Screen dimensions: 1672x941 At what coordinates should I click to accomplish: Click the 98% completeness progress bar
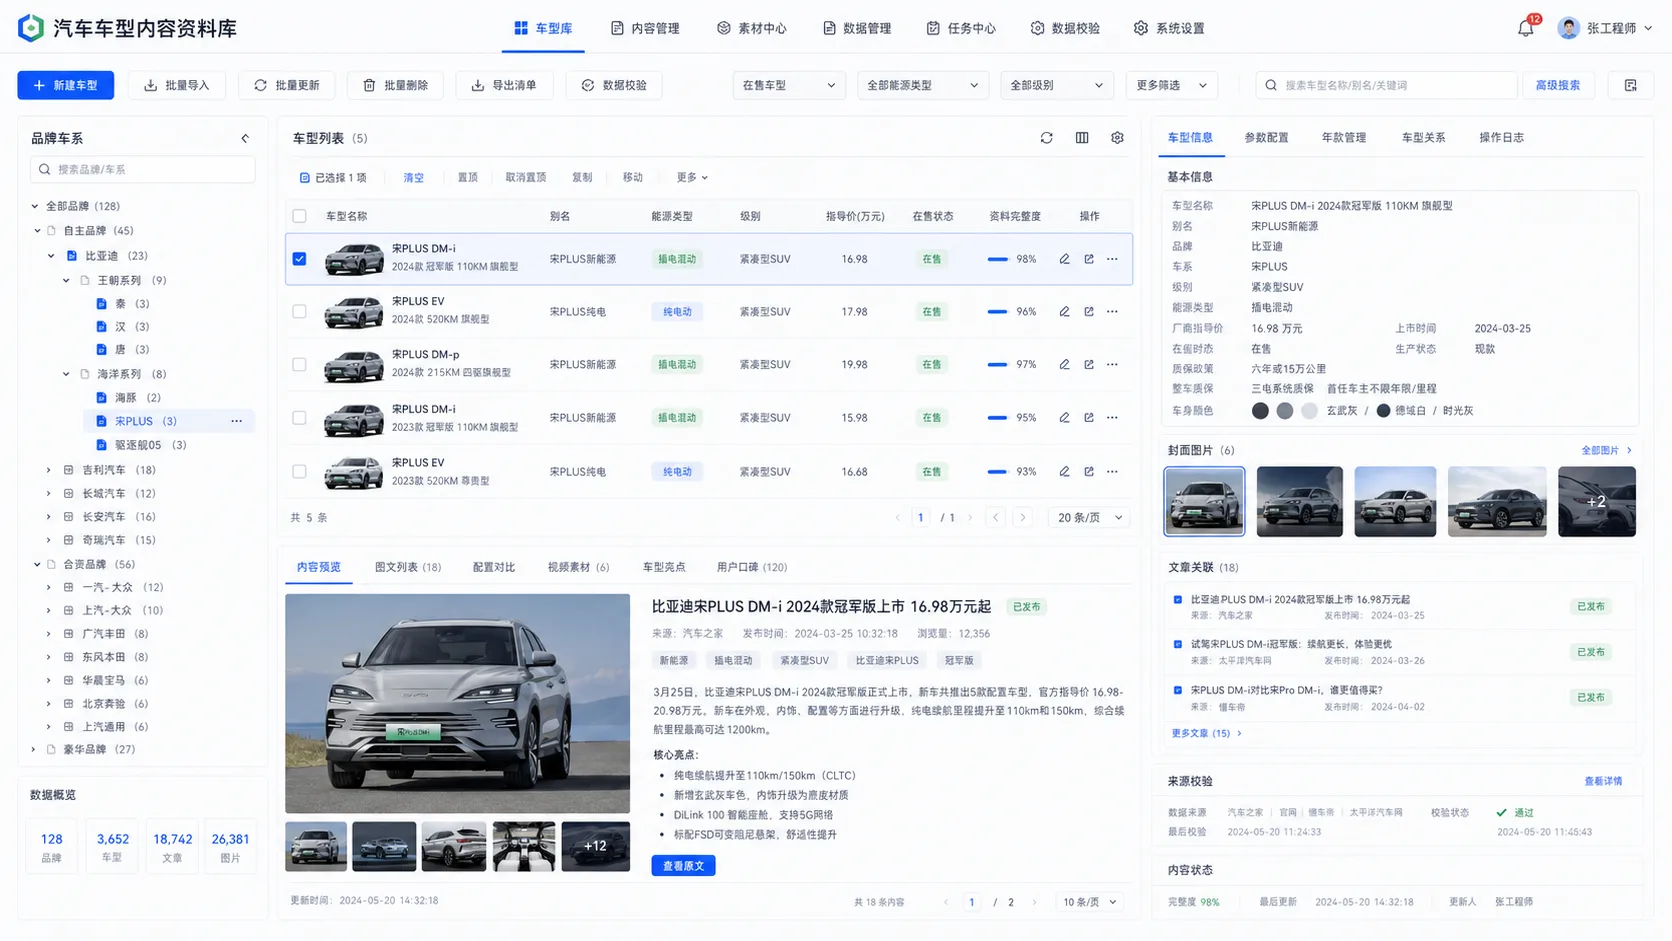pyautogui.click(x=997, y=259)
